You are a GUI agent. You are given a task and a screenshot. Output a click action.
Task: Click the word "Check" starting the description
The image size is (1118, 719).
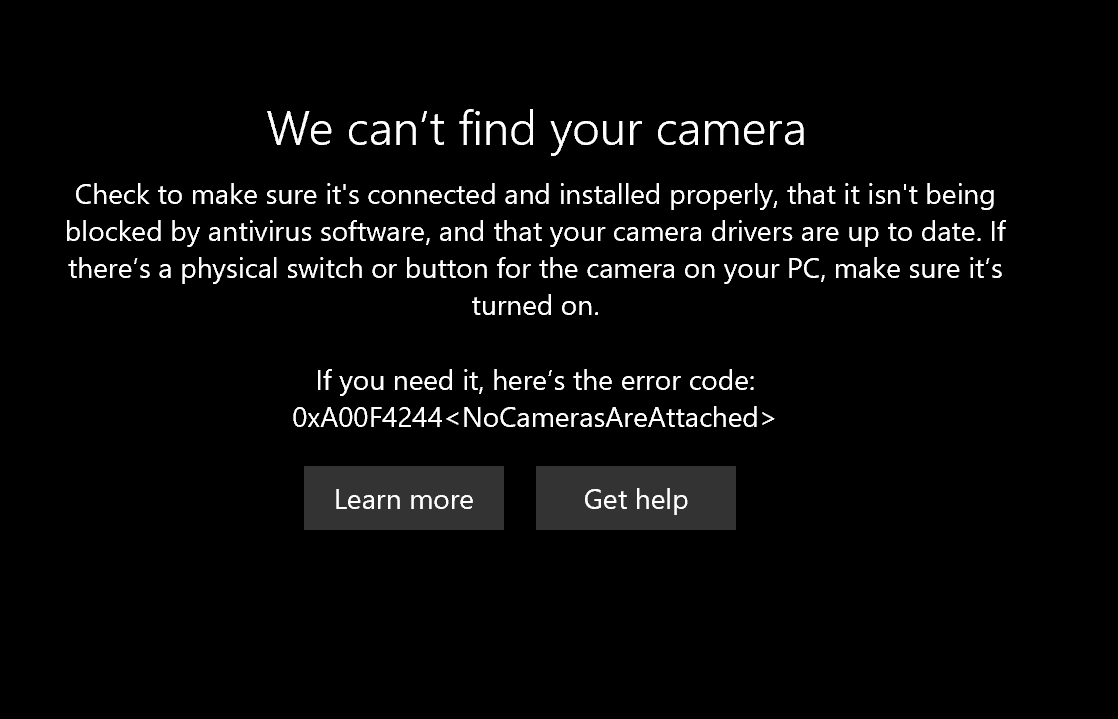click(112, 195)
